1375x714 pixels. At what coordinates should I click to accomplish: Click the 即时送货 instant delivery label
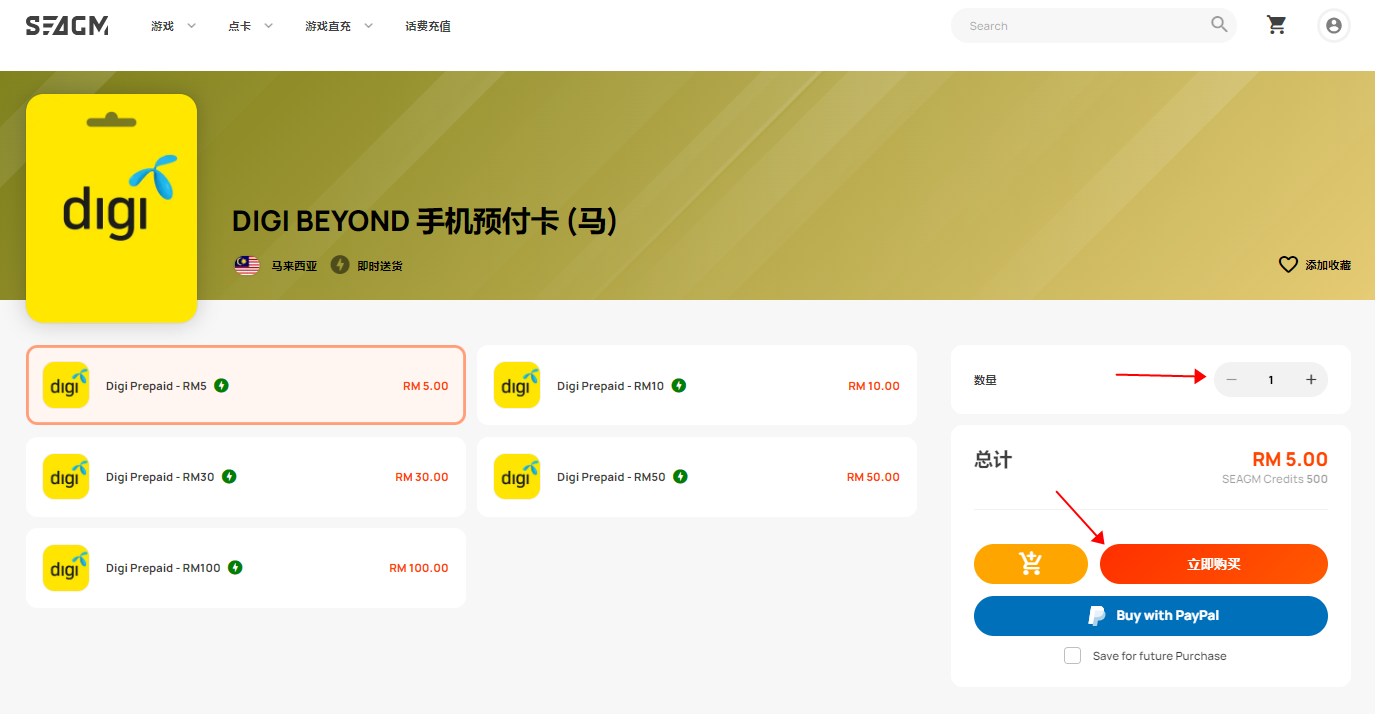[380, 266]
